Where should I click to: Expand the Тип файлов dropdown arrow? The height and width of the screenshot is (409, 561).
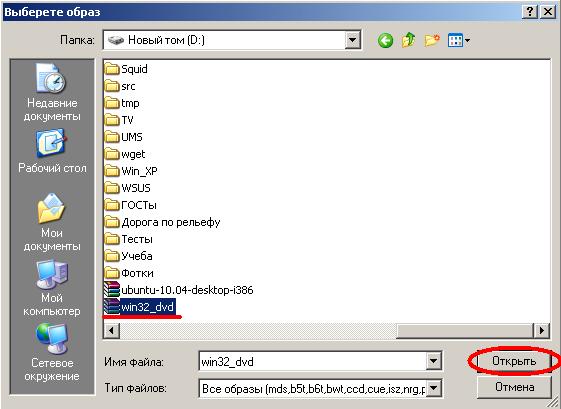point(433,388)
